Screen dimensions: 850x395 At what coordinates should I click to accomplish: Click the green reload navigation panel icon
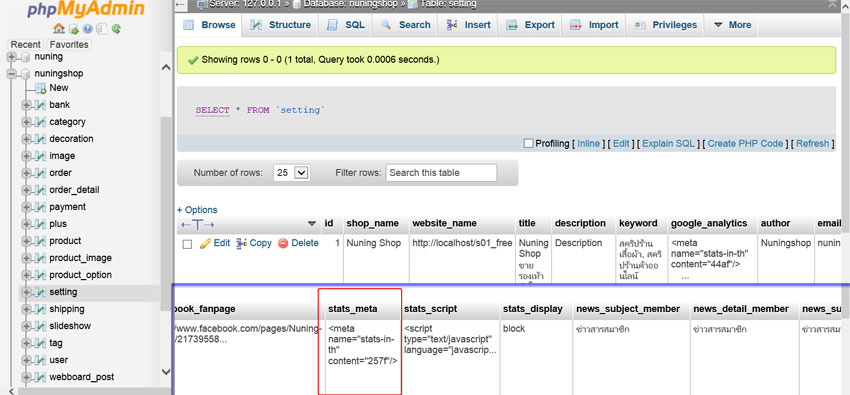tap(116, 29)
